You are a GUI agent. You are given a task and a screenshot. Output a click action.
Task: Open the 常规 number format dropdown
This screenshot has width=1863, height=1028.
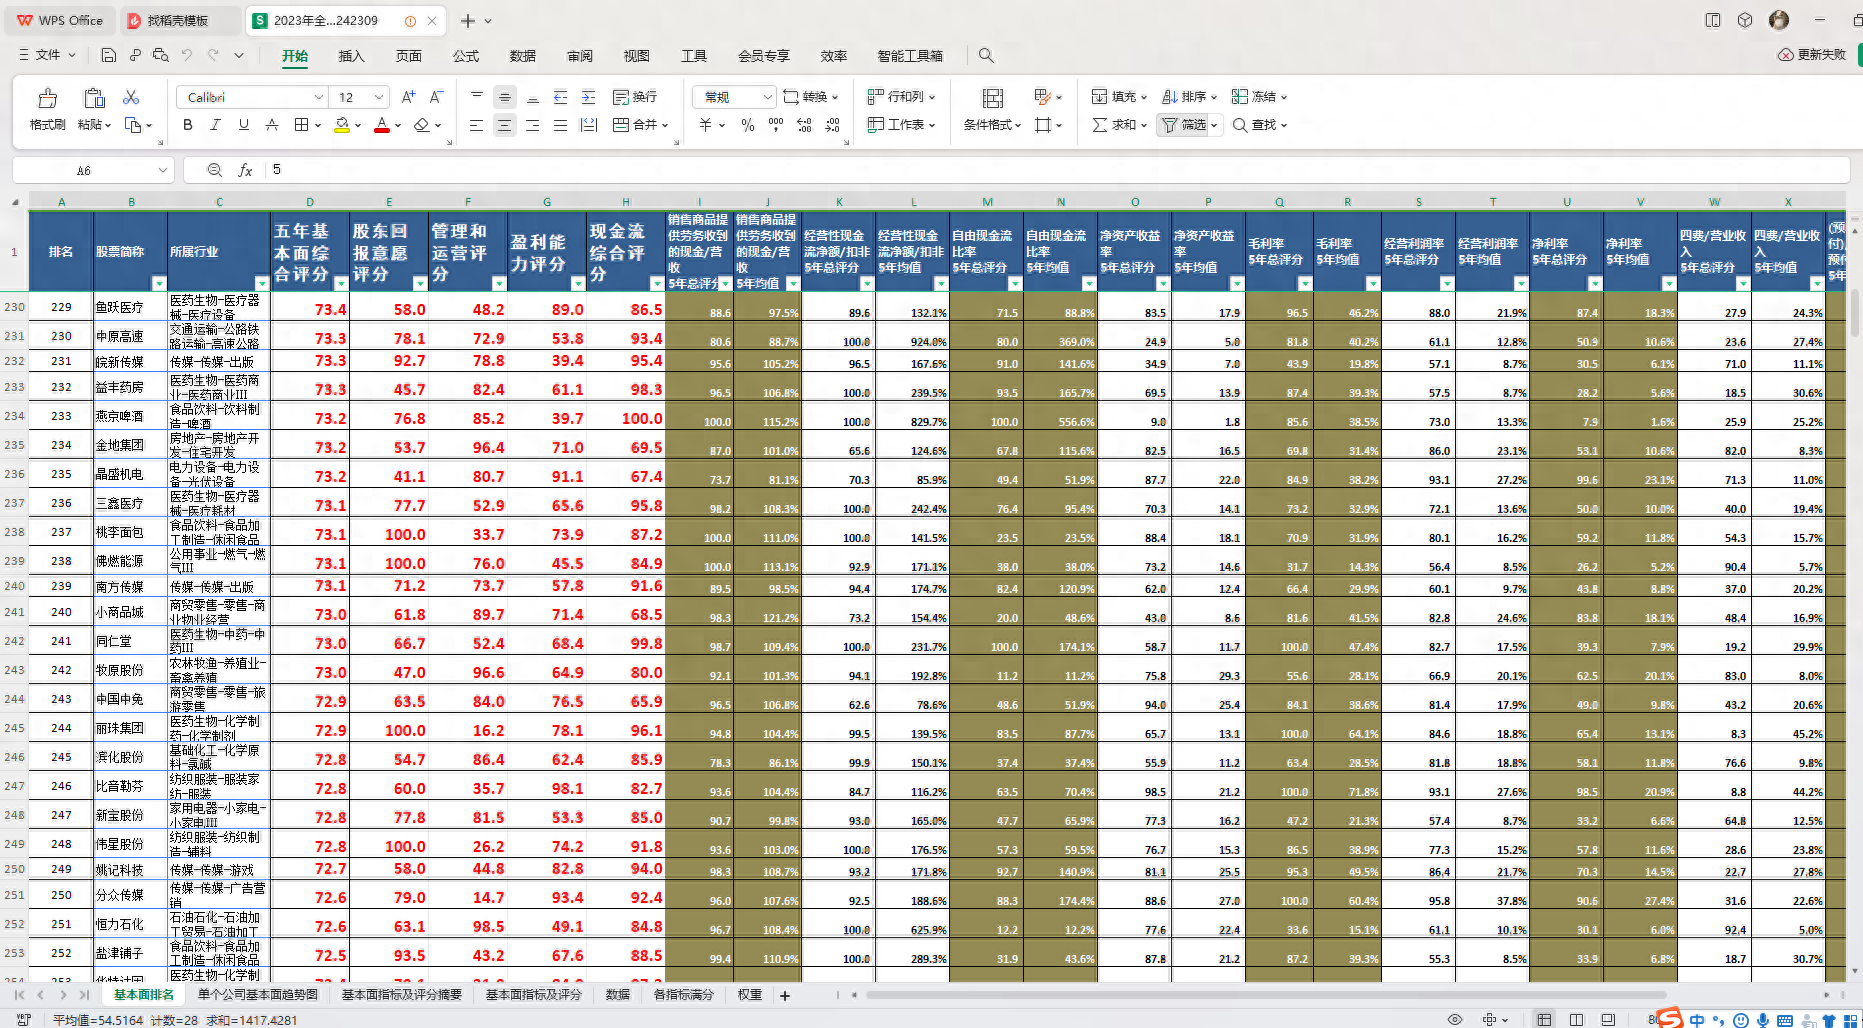pyautogui.click(x=767, y=97)
